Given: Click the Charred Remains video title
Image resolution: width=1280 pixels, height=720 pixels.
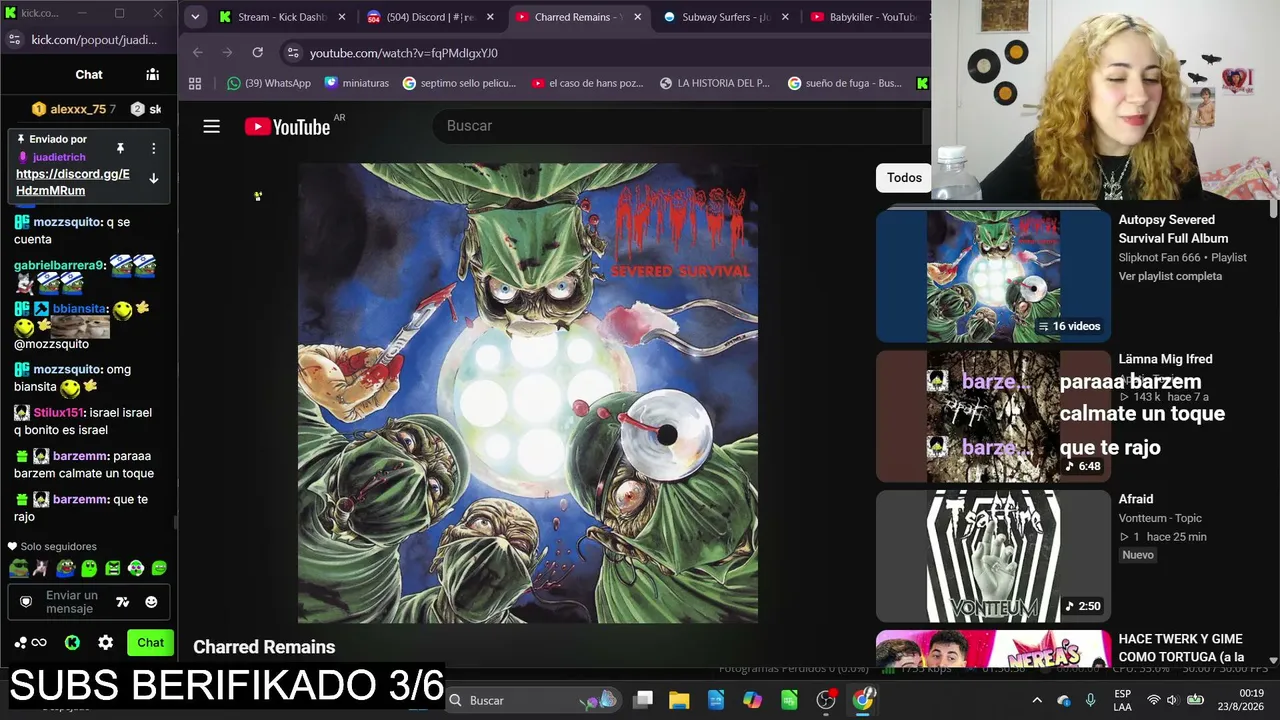Looking at the screenshot, I should (x=264, y=647).
